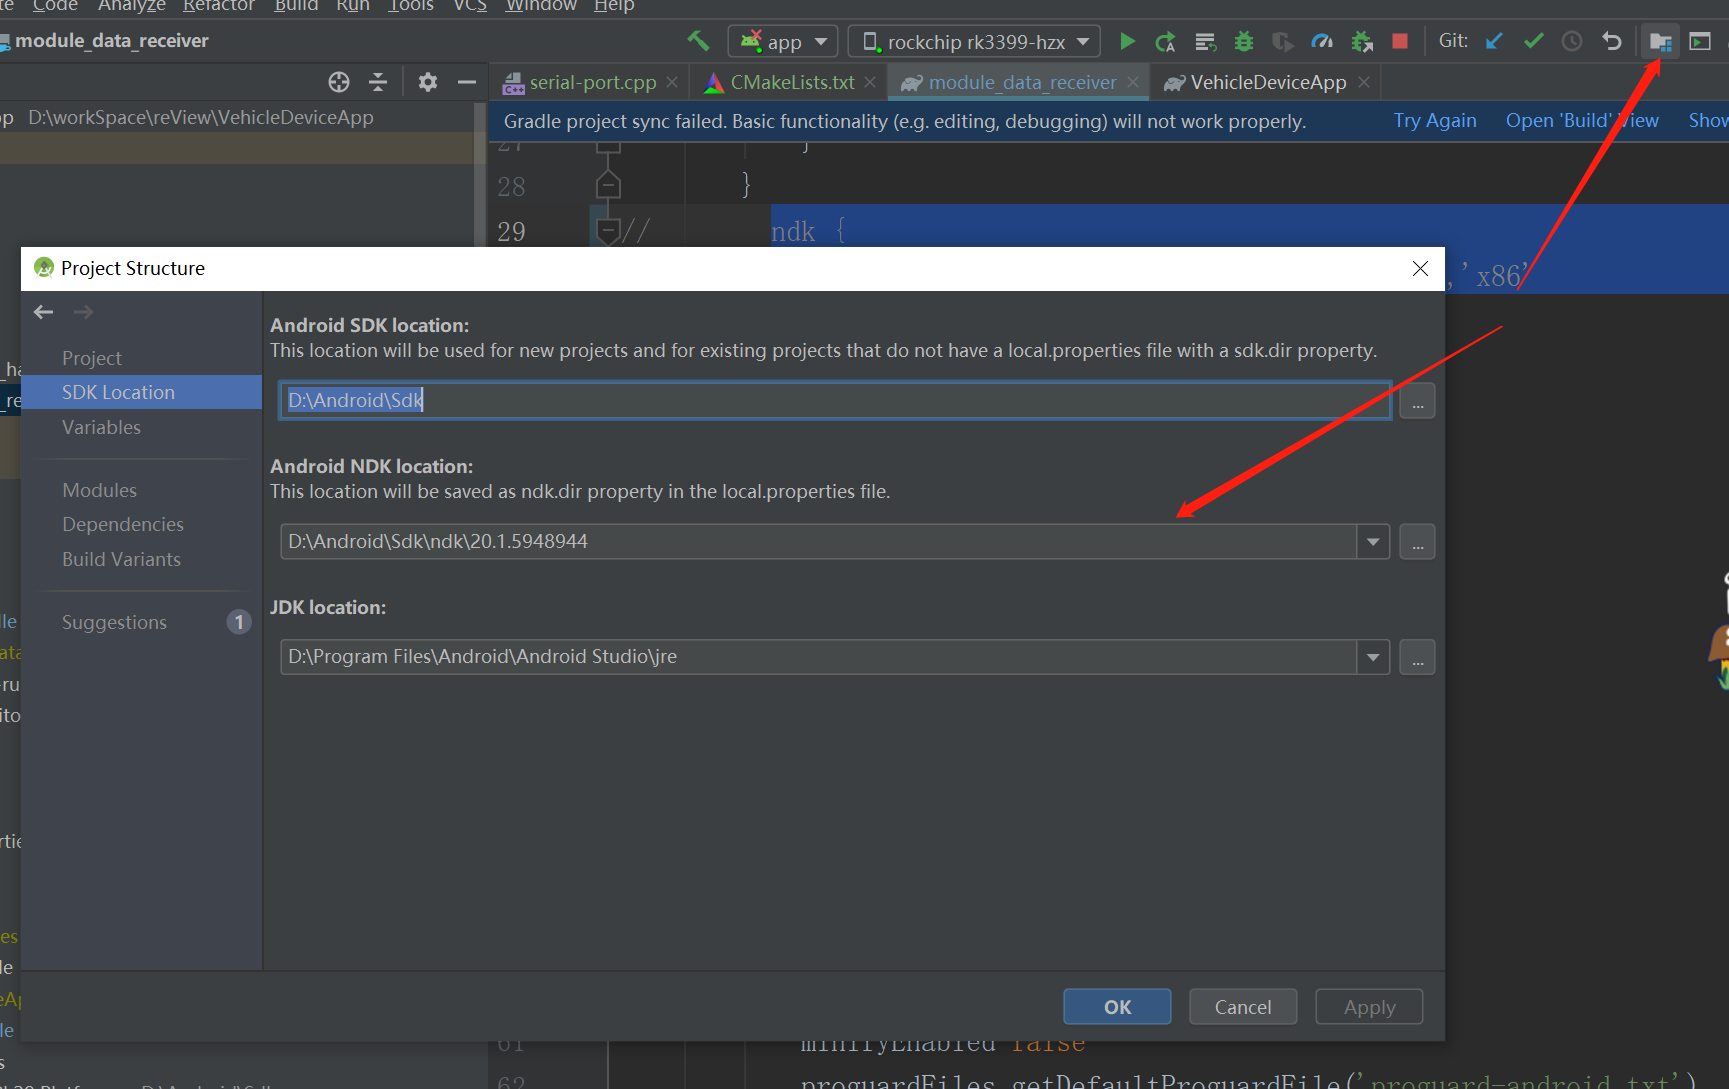Image resolution: width=1729 pixels, height=1089 pixels.
Task: Click inside the Android SDK location field
Action: [x=700, y=400]
